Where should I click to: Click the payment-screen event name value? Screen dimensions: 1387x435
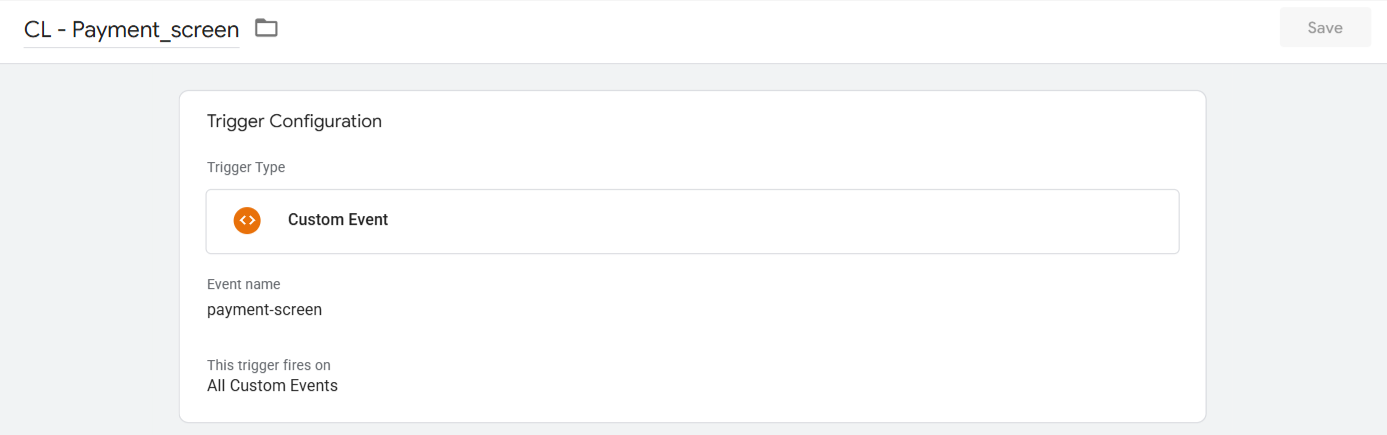[x=264, y=310]
